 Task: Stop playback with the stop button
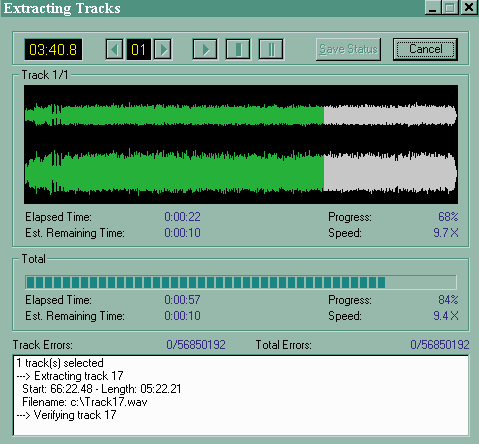[238, 49]
